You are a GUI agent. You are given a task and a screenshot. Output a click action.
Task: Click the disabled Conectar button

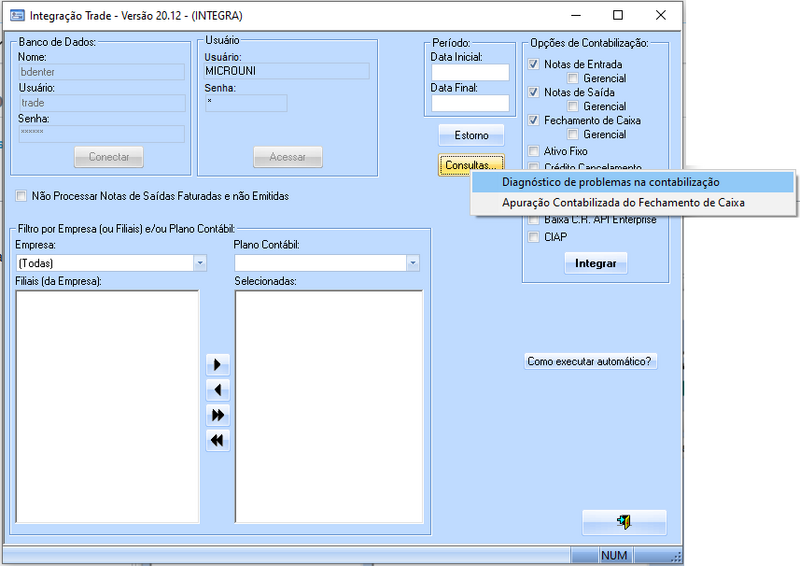coord(109,157)
